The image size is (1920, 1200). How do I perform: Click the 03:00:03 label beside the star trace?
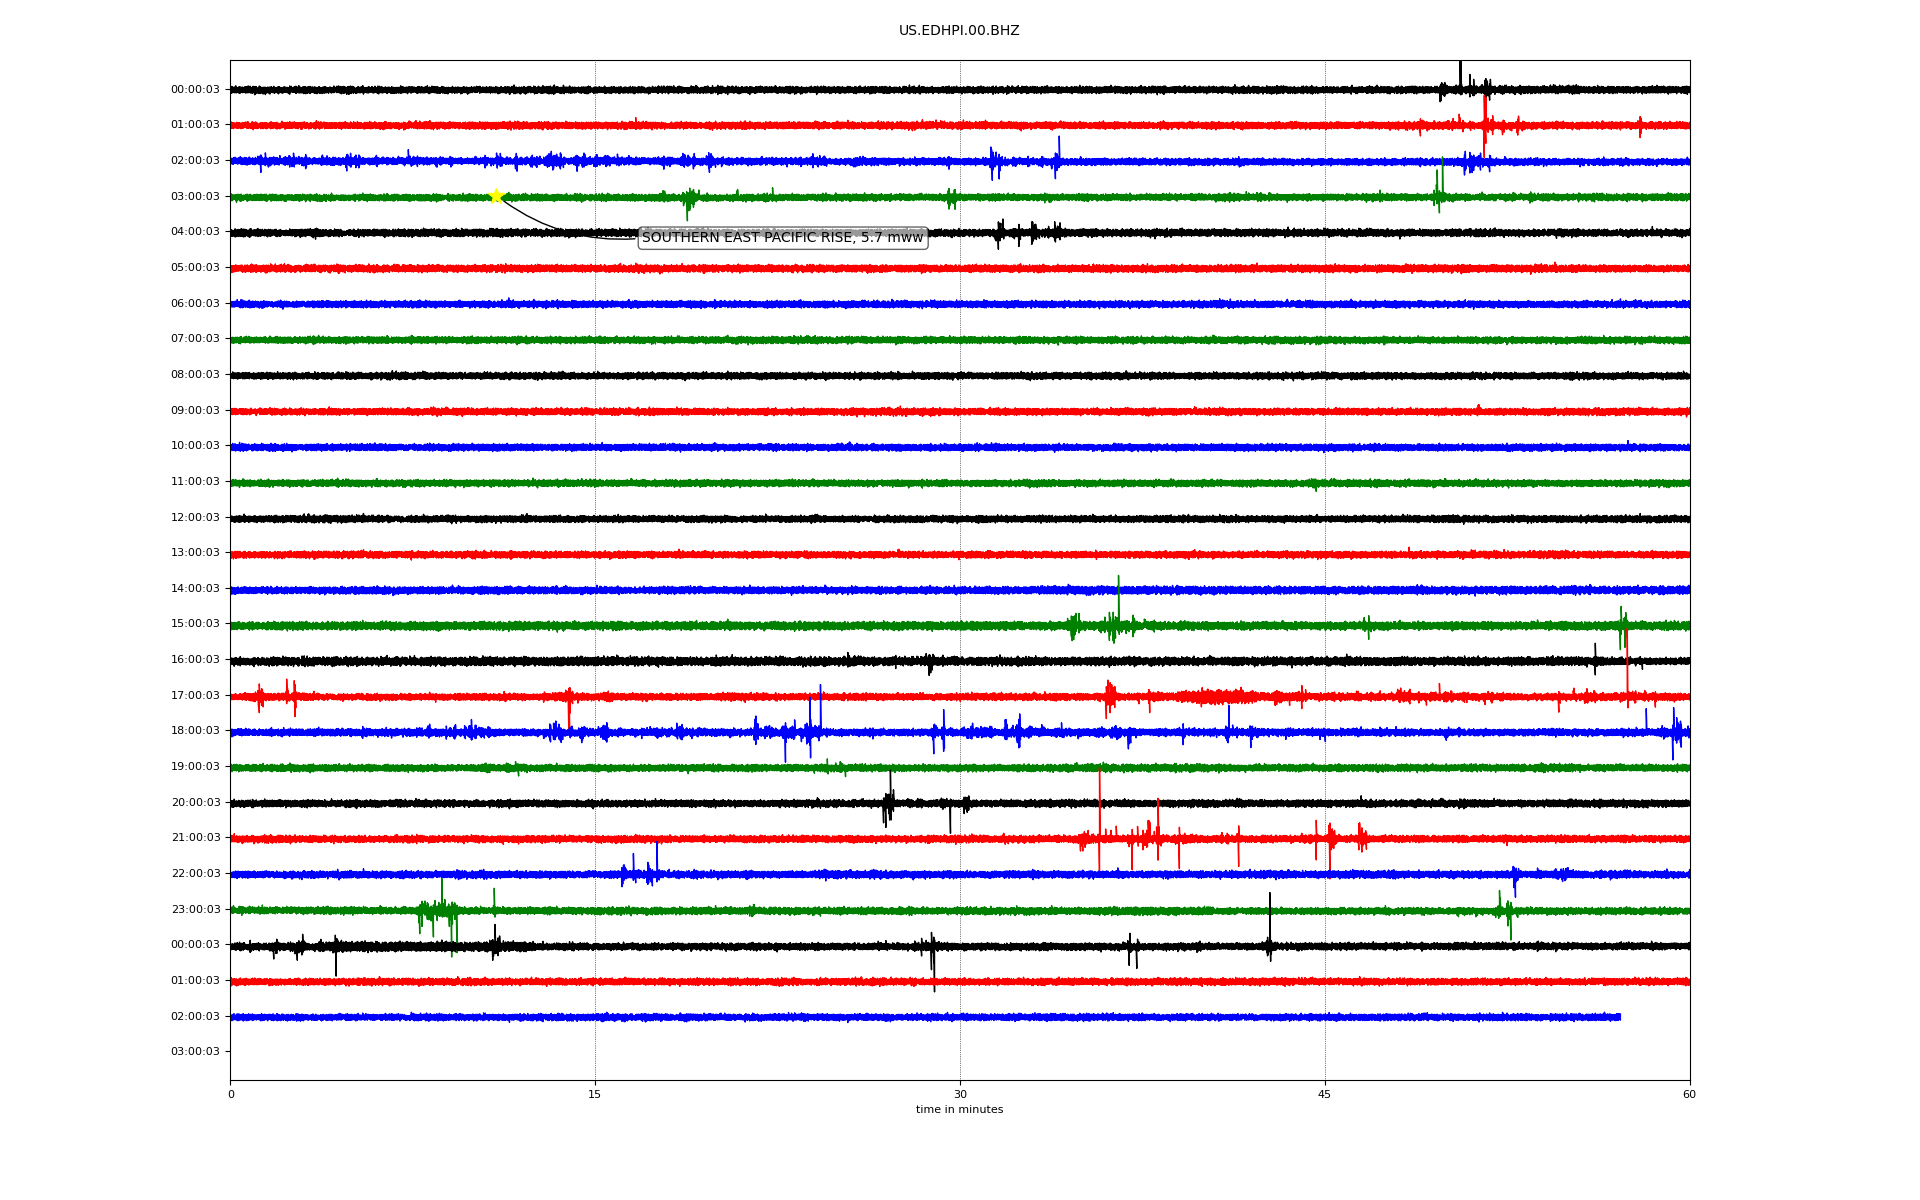coord(195,197)
